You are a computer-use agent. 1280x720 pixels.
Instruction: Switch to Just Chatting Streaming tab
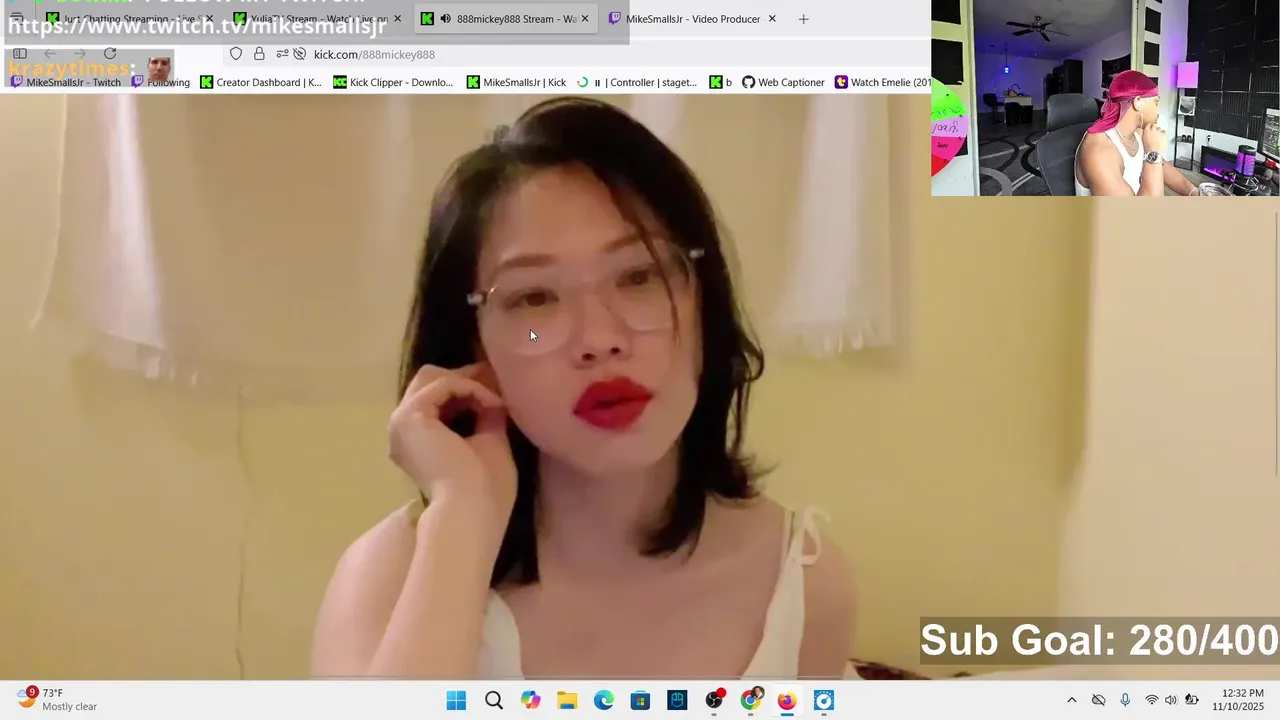pos(128,19)
